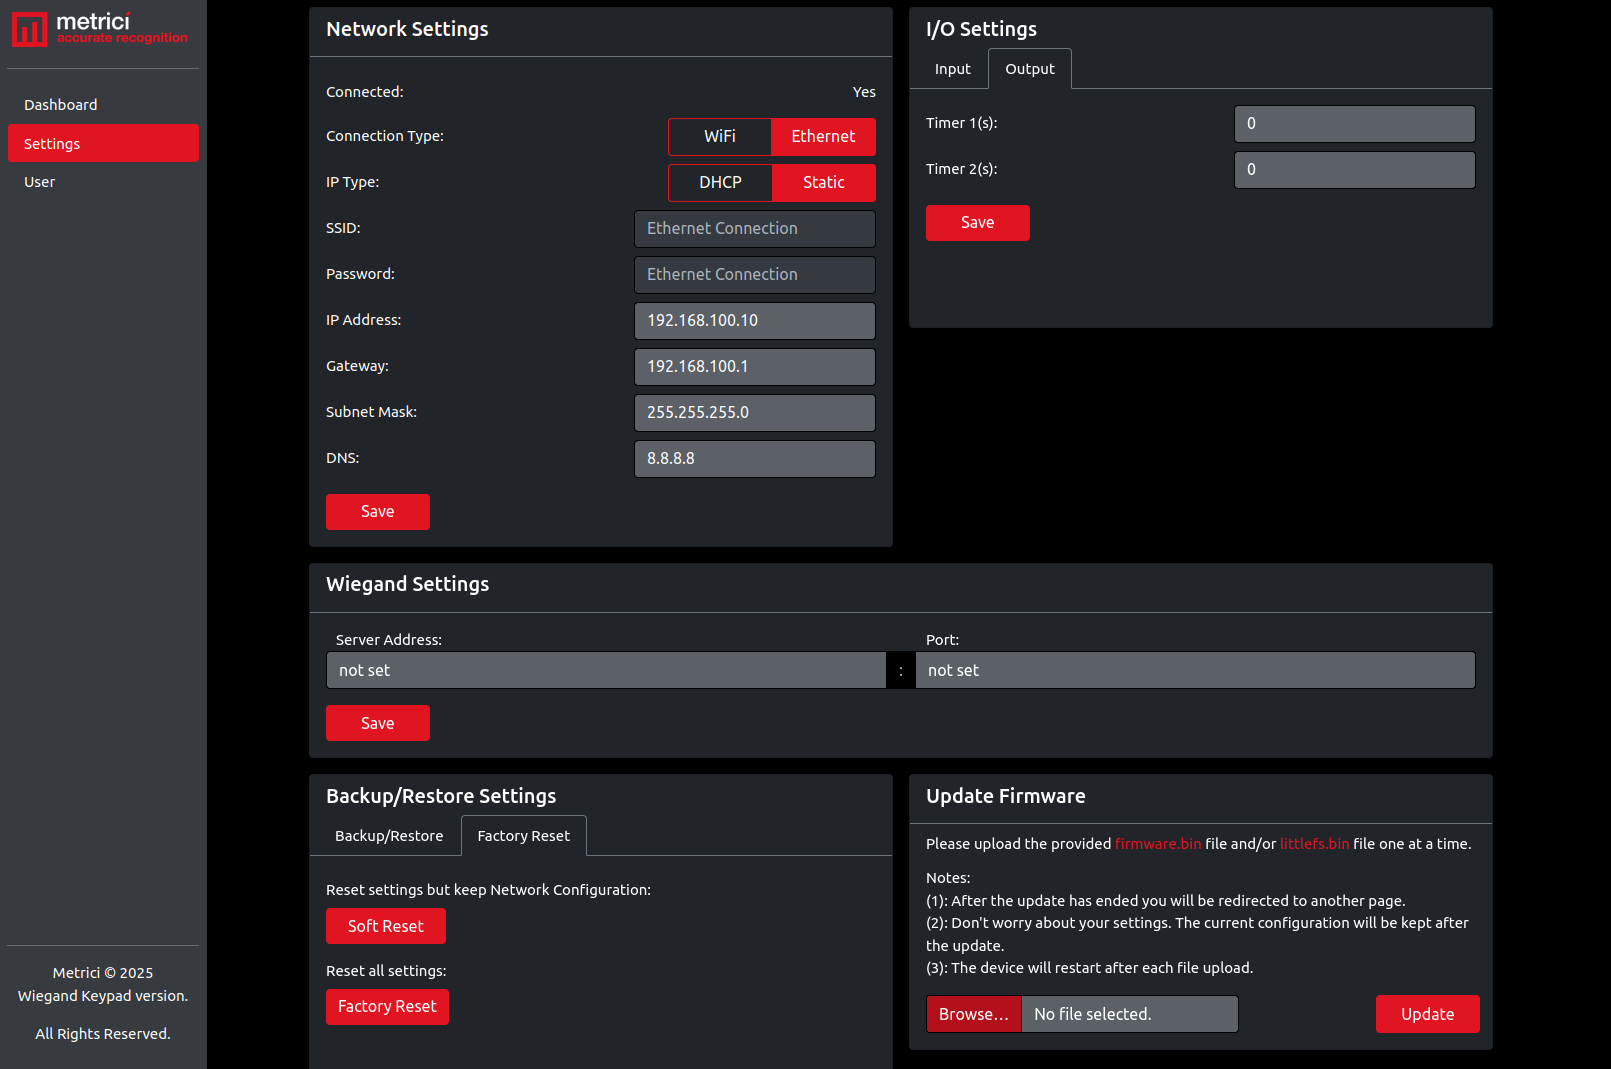Open the User page
This screenshot has width=1611, height=1069.
click(103, 182)
